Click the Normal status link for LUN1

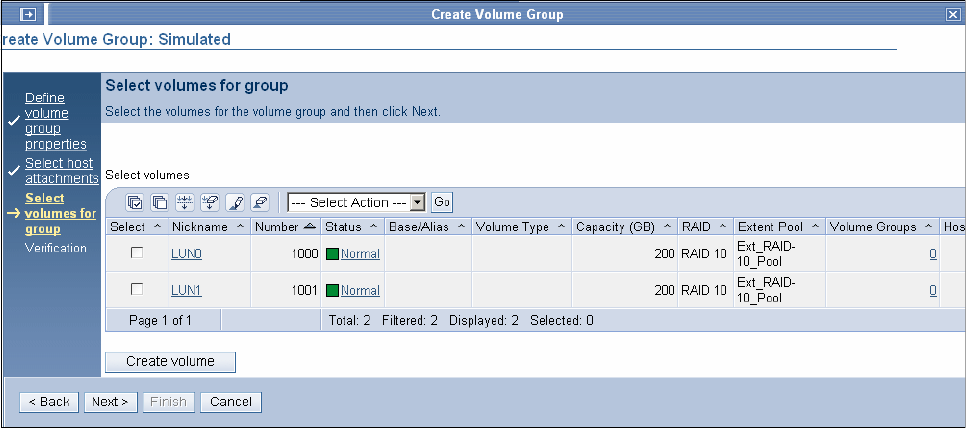click(x=360, y=290)
